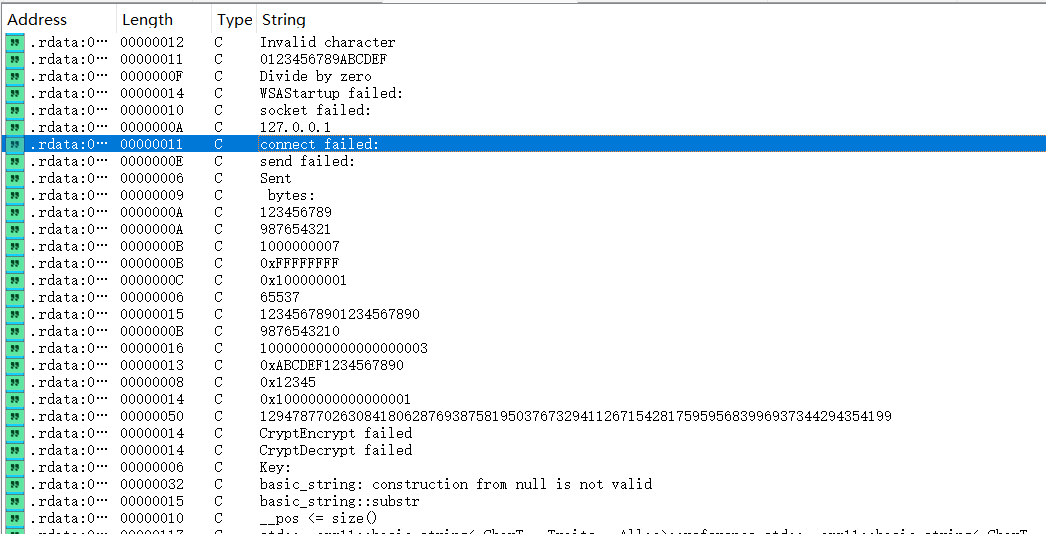Sort by the Address column header
The width and height of the screenshot is (1046, 534).
coord(38,20)
